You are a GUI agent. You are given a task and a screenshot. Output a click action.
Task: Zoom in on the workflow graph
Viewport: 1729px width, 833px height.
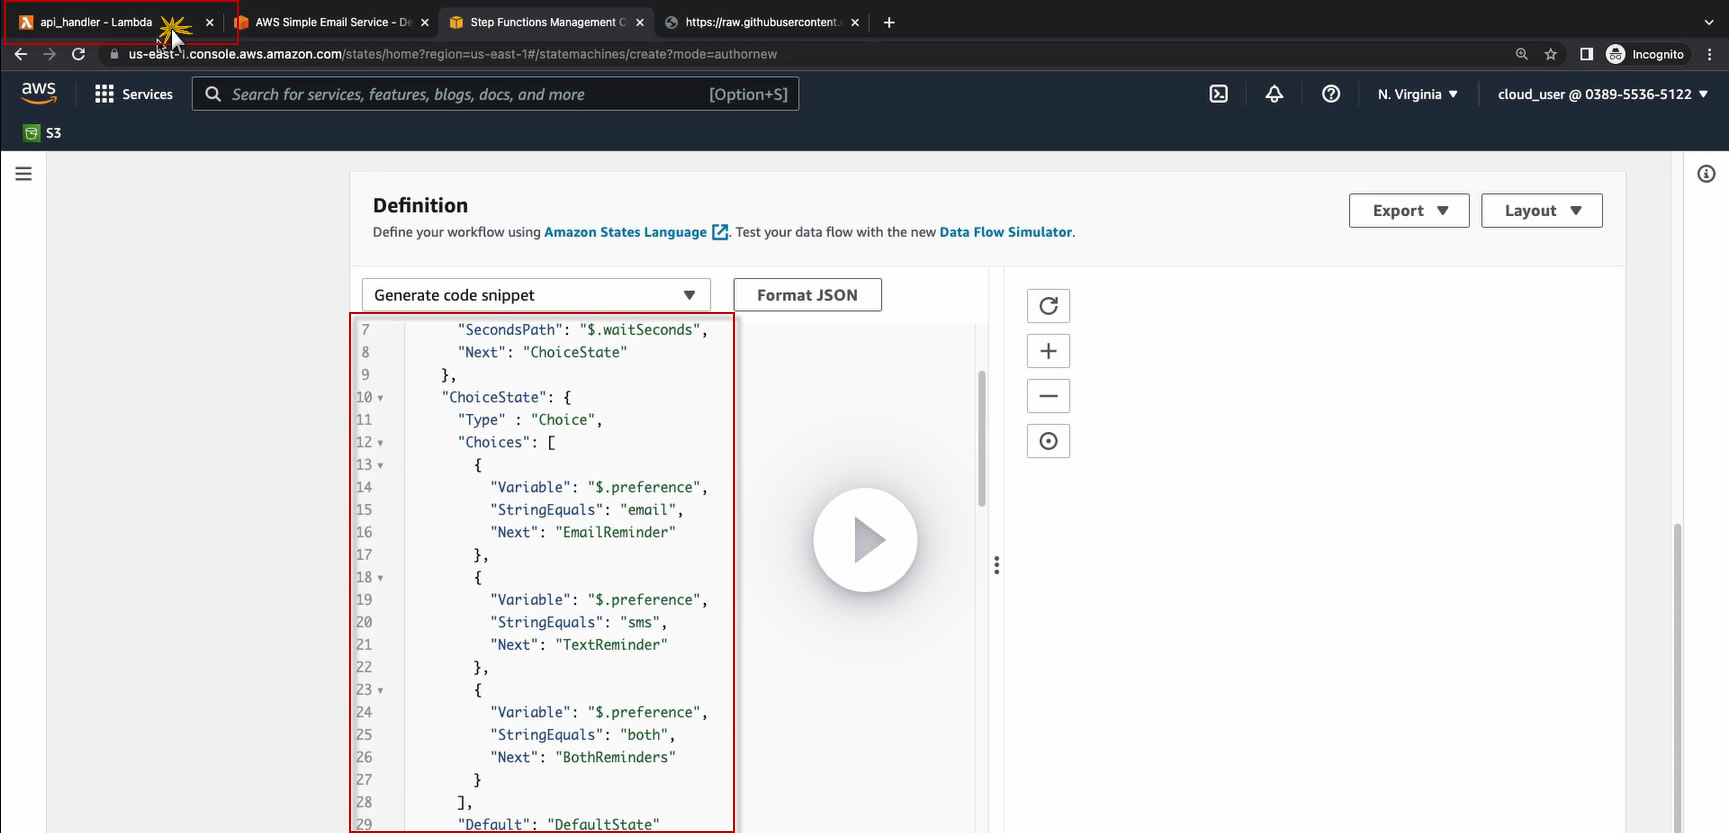[1048, 351]
